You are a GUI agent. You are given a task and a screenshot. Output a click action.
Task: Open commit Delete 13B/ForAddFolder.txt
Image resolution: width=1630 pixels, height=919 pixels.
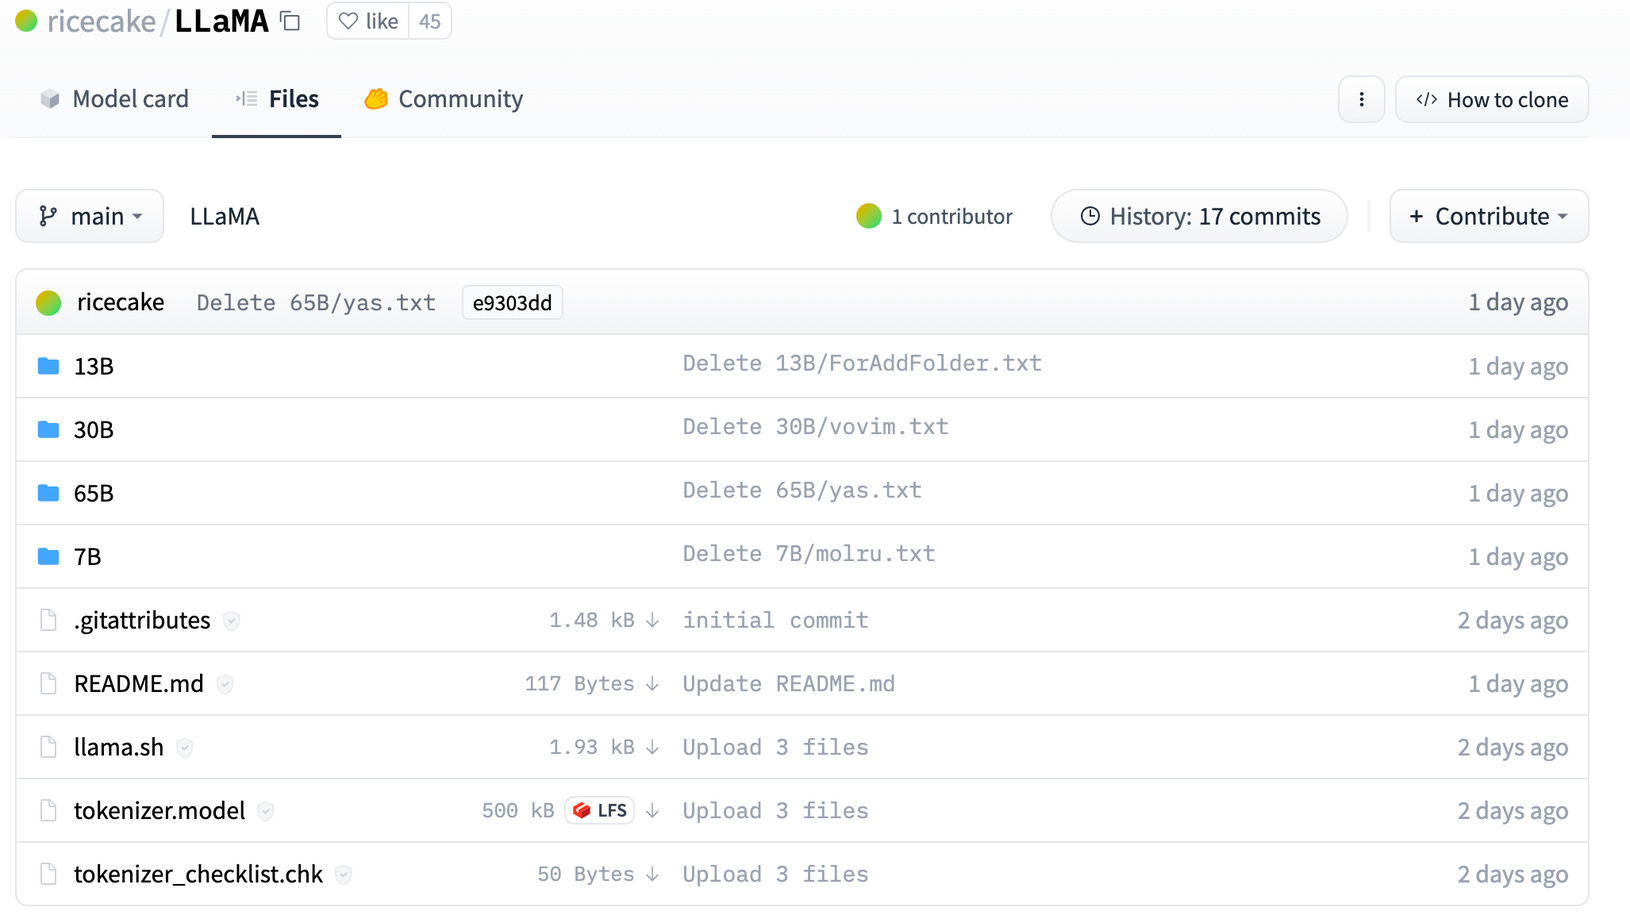point(862,363)
